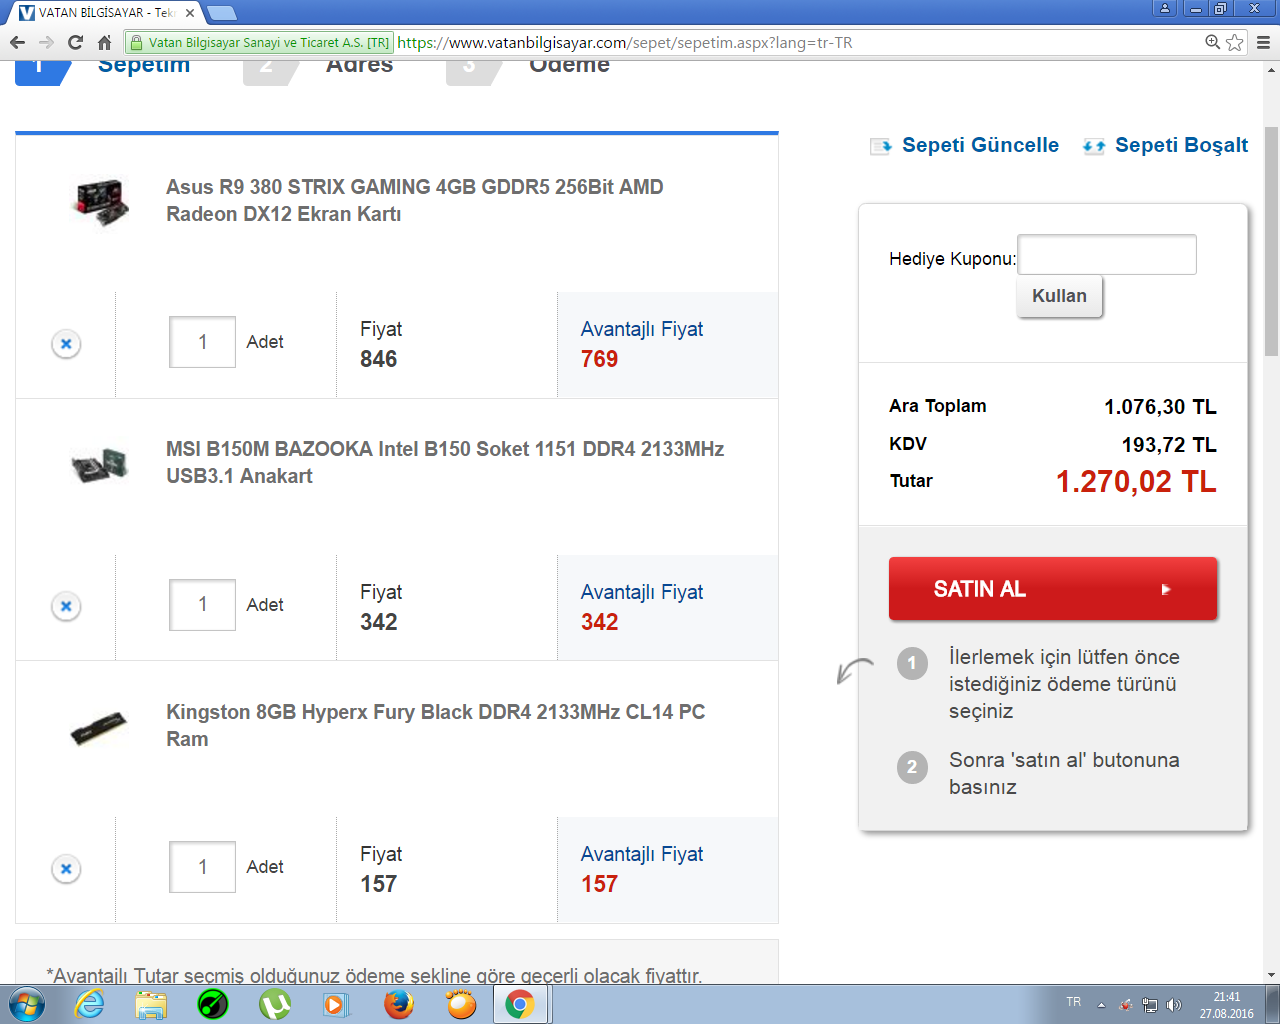Click the zoom magnifier icon in address bar

(x=1212, y=42)
